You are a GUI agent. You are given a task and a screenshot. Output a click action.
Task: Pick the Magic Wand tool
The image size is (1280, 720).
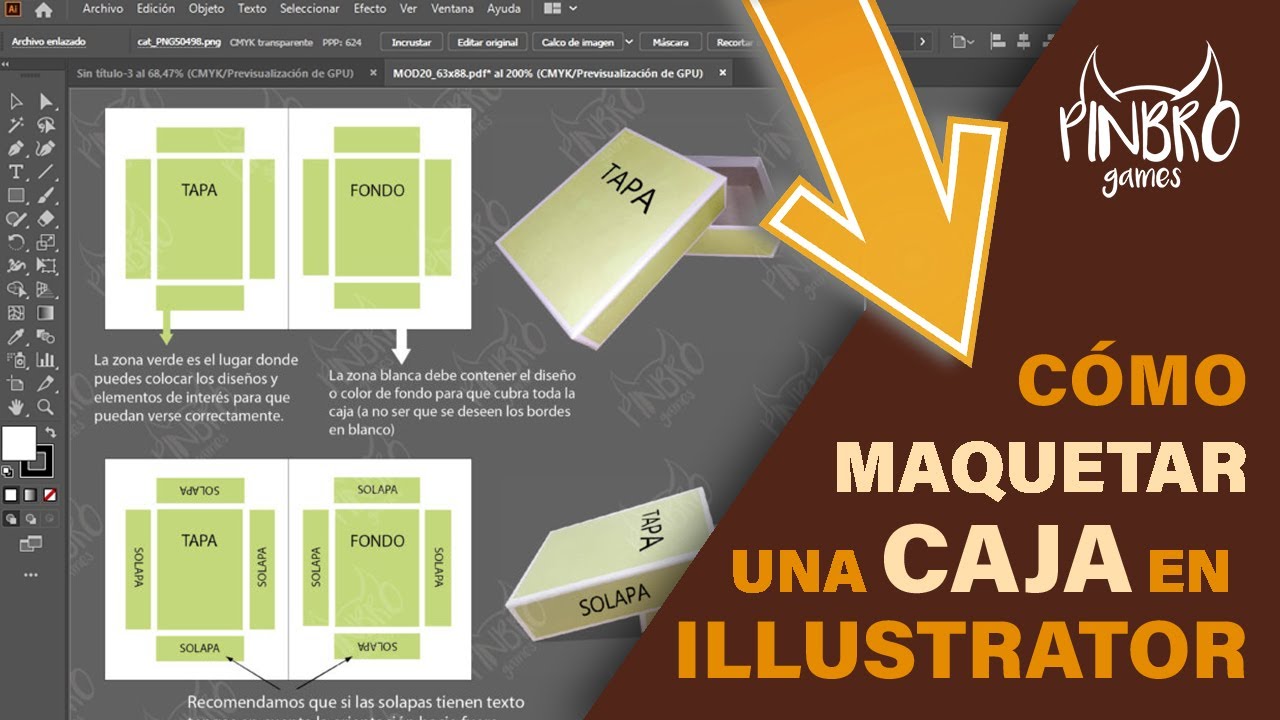pyautogui.click(x=16, y=125)
